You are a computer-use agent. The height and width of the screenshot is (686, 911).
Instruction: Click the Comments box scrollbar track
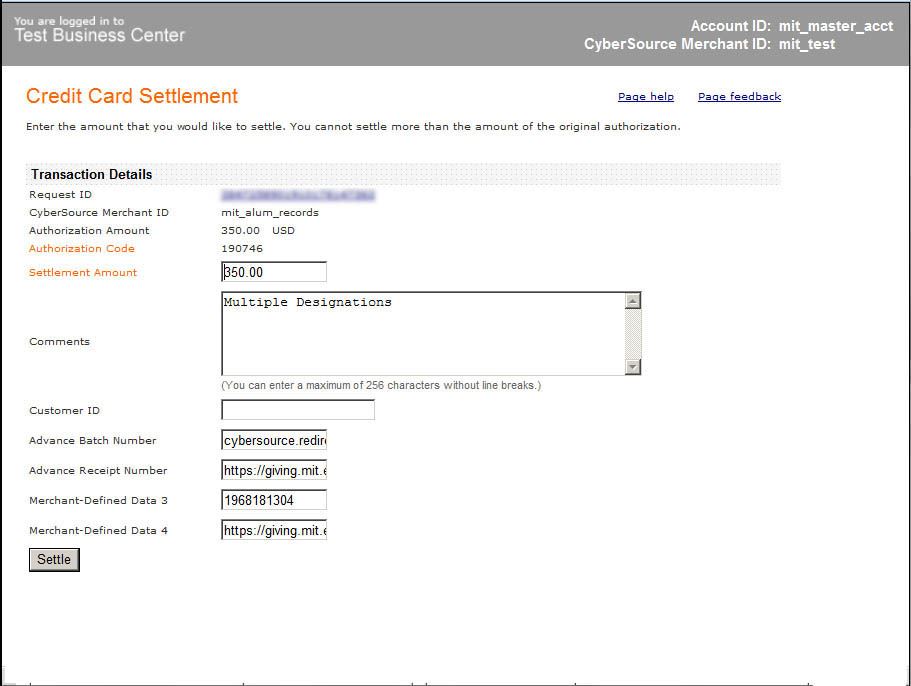click(632, 334)
